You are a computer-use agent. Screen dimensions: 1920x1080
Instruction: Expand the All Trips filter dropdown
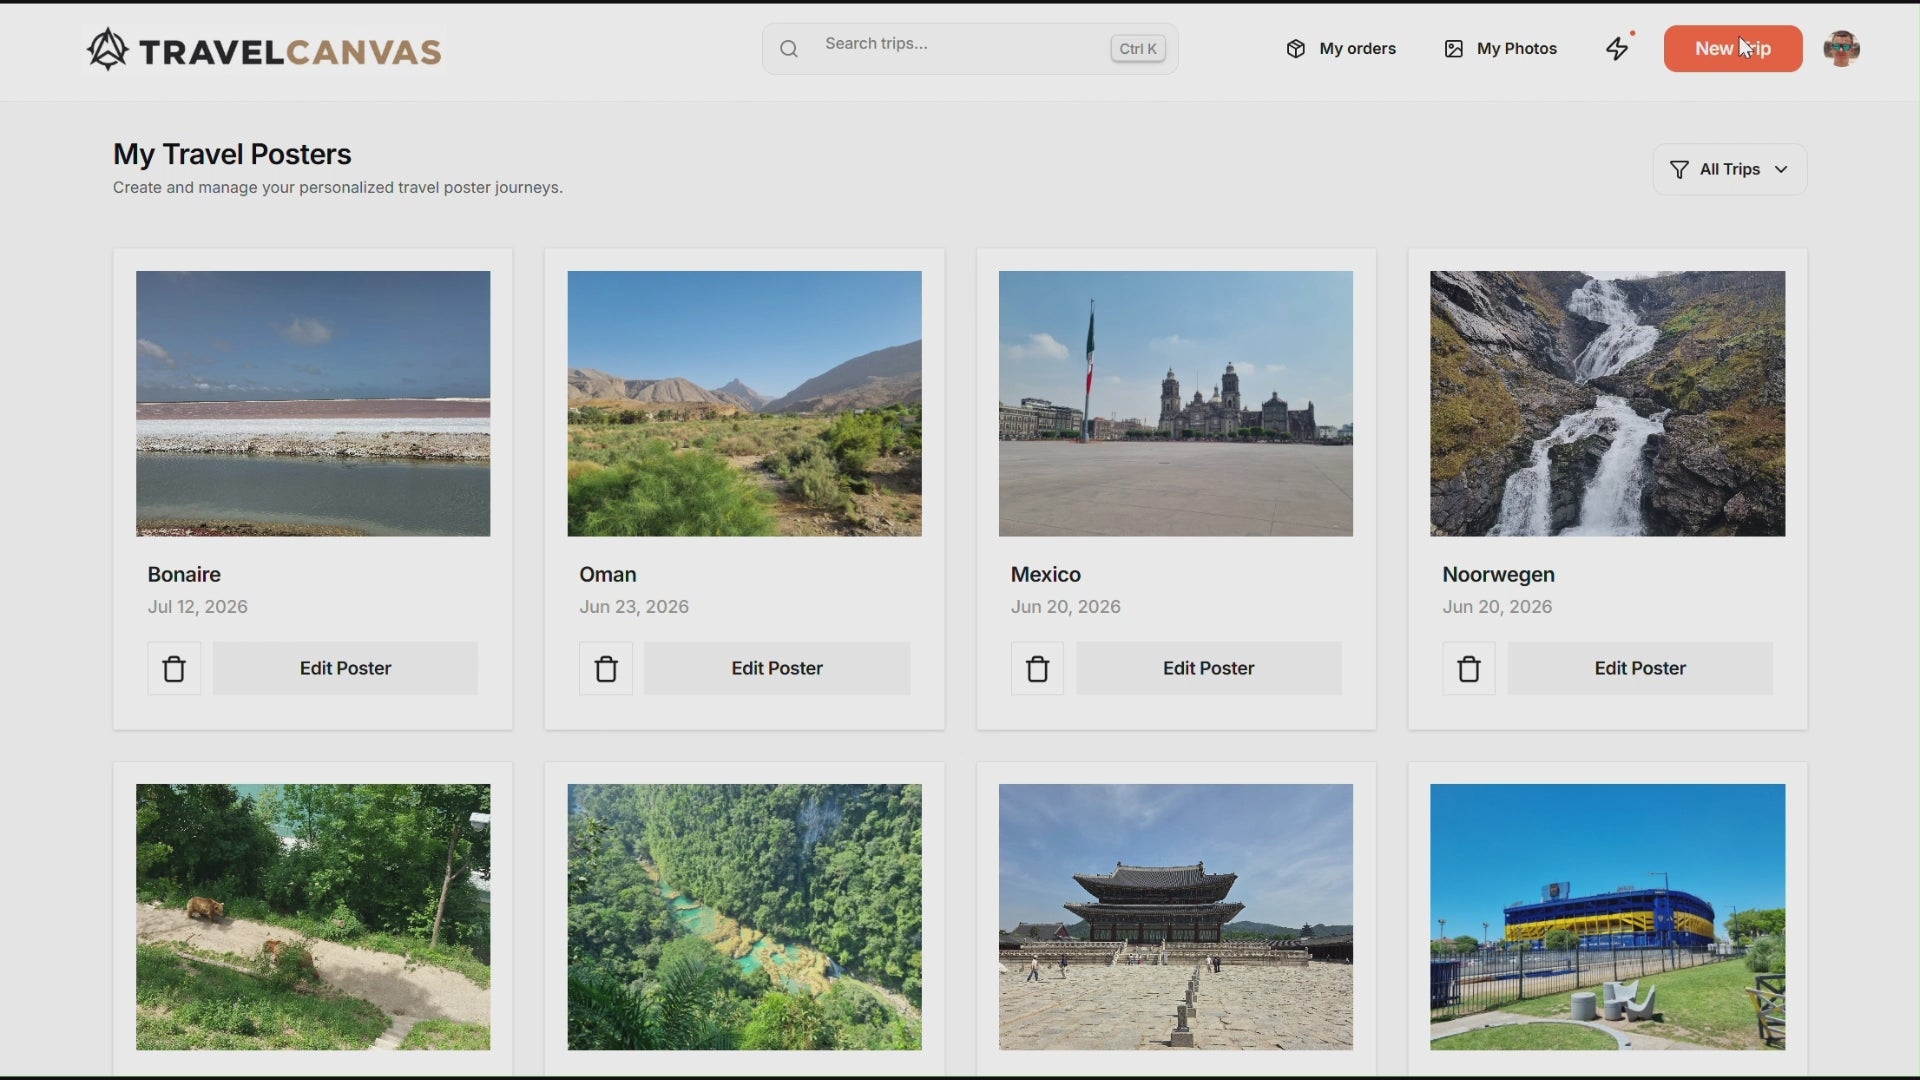click(x=1730, y=169)
